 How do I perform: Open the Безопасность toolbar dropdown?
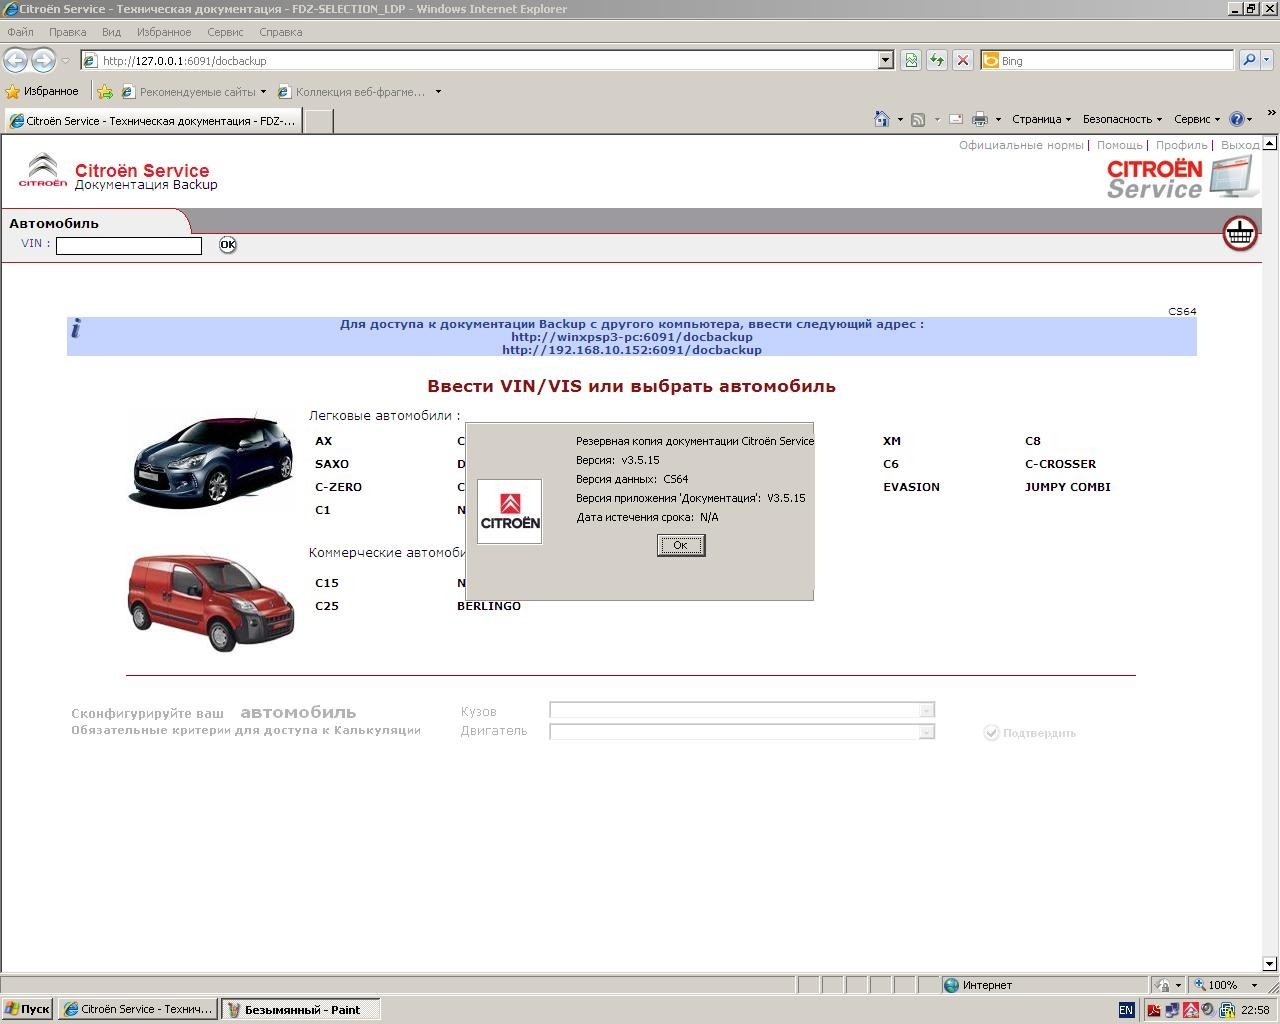(x=1123, y=119)
